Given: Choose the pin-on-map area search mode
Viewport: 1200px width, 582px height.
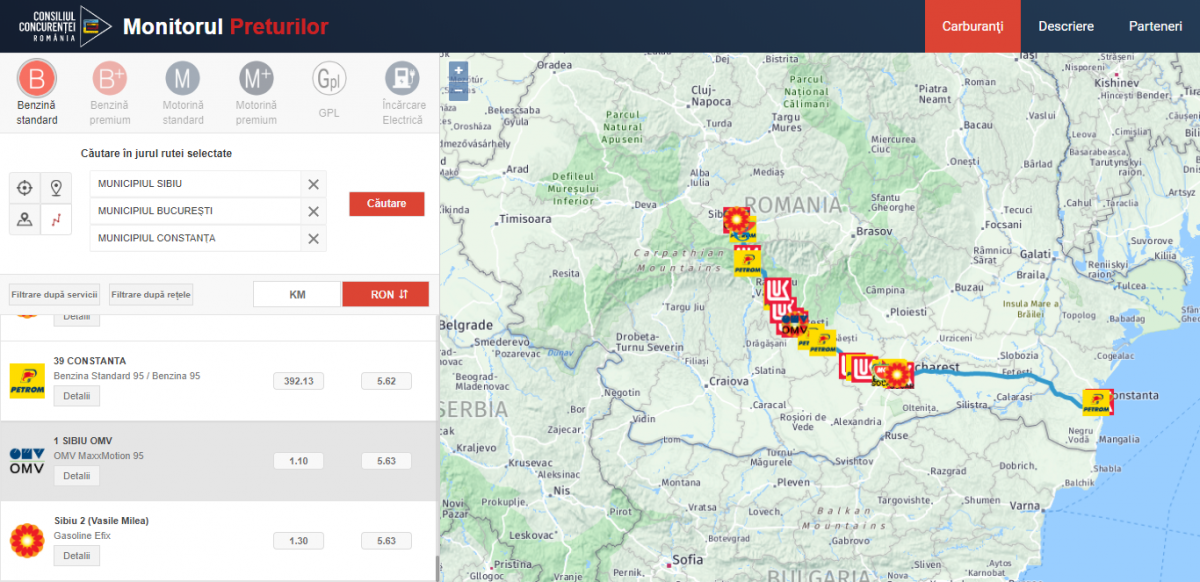Looking at the screenshot, I should (x=25, y=219).
